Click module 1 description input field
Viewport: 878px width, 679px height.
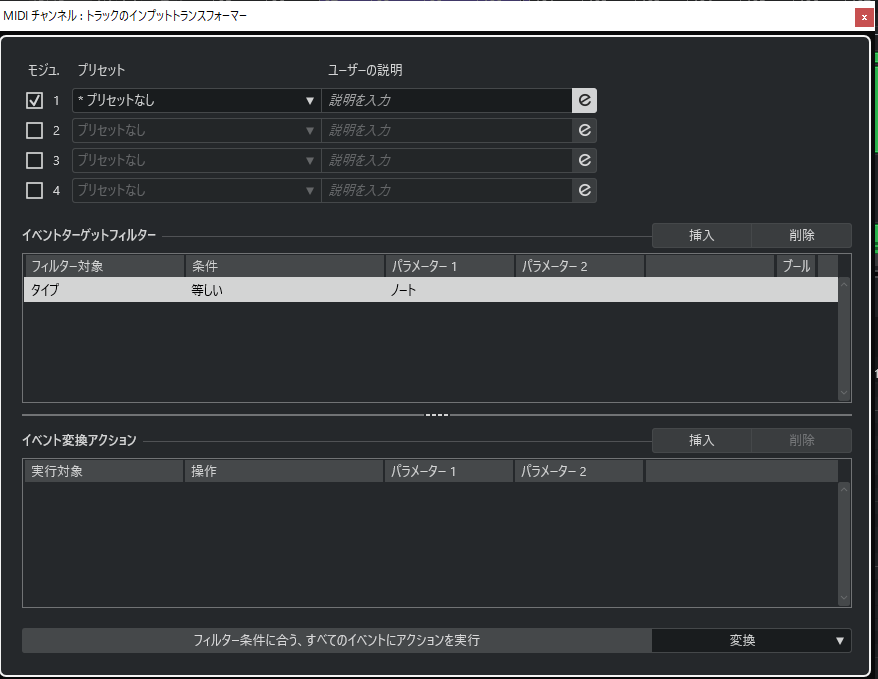pyautogui.click(x=446, y=100)
